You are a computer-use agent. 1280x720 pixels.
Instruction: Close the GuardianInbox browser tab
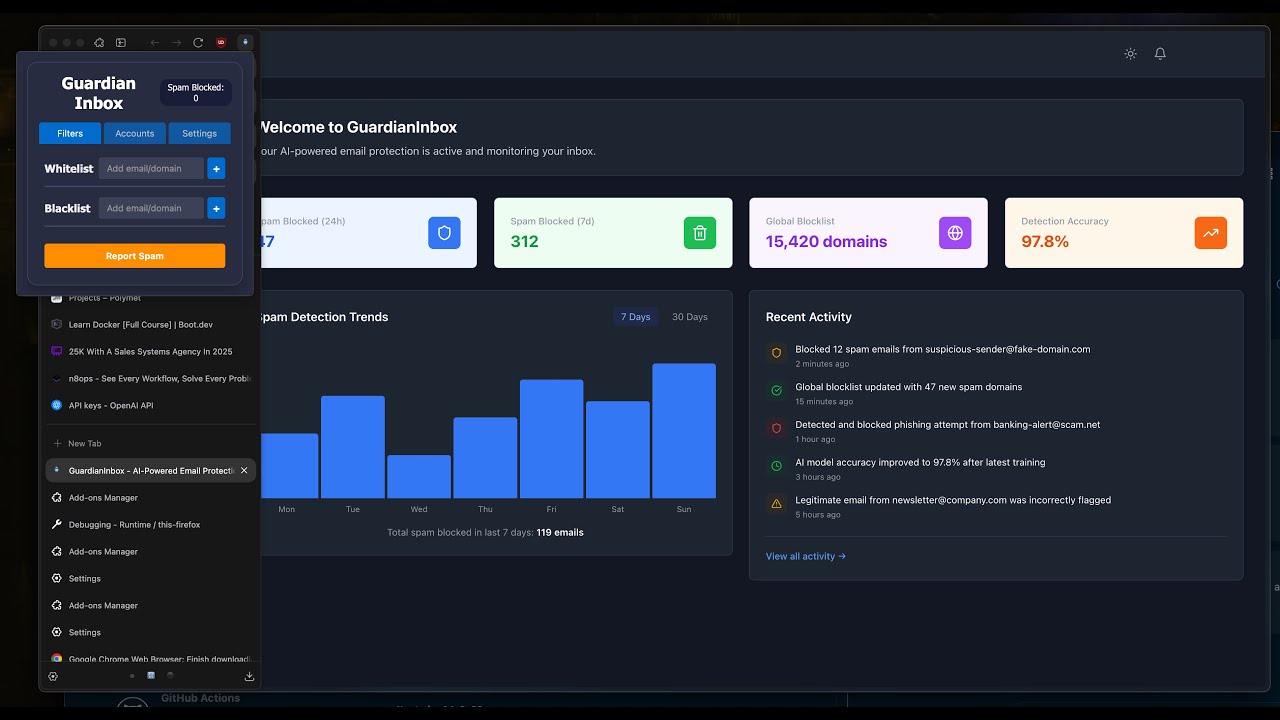coord(244,470)
